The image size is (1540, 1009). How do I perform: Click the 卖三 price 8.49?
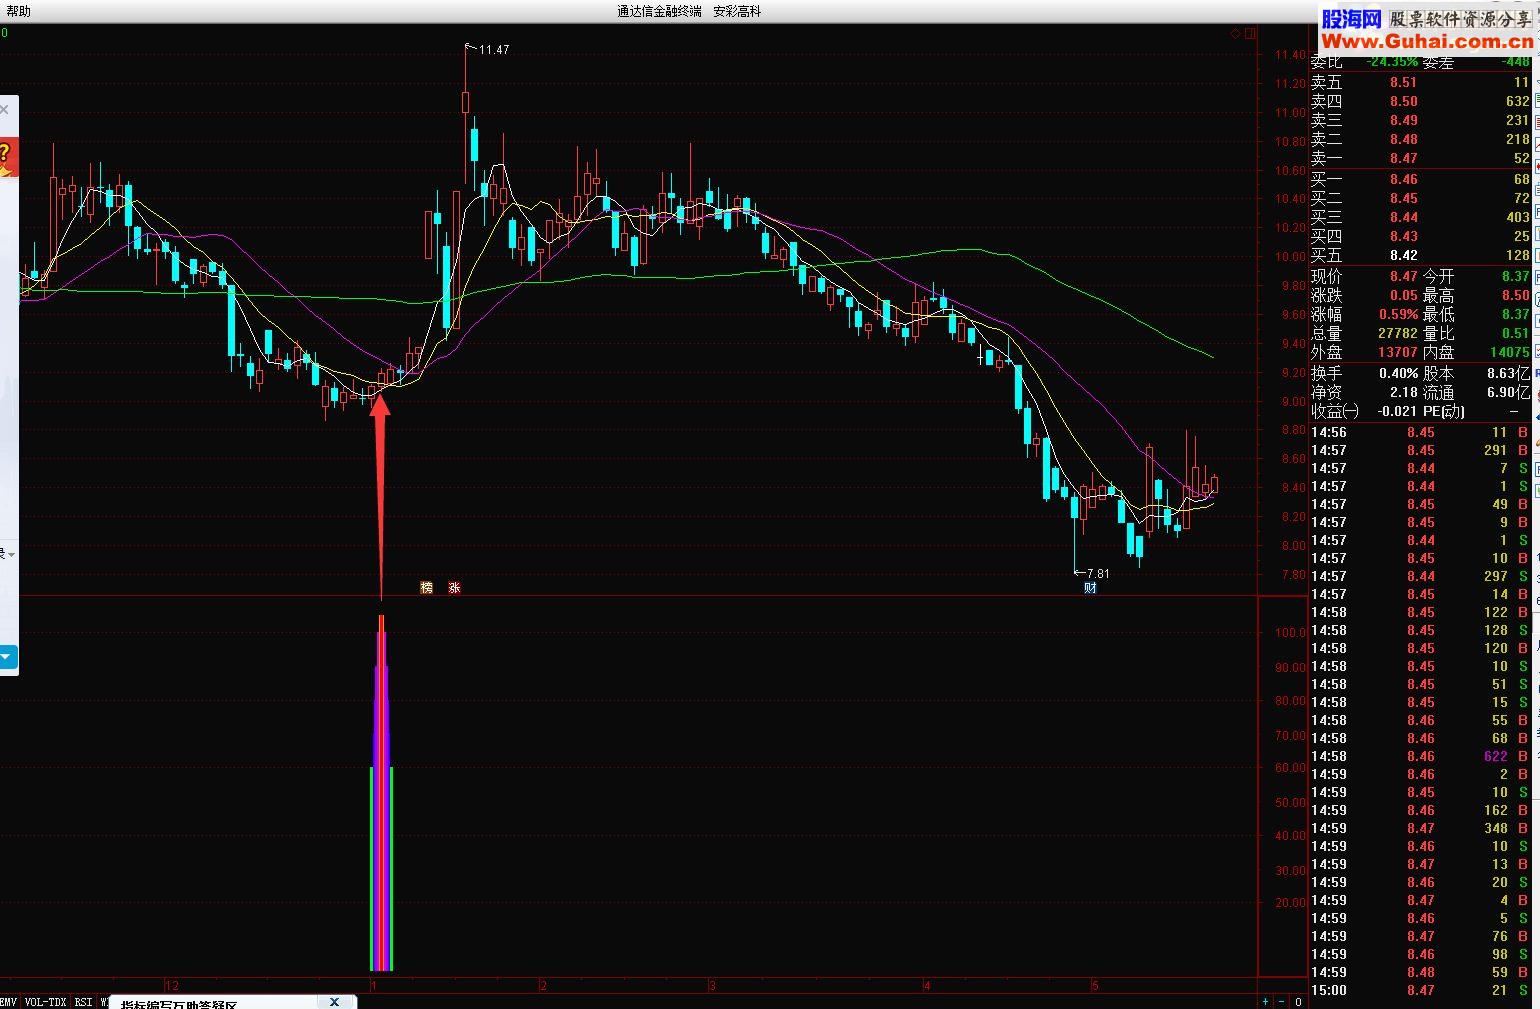coord(1403,120)
